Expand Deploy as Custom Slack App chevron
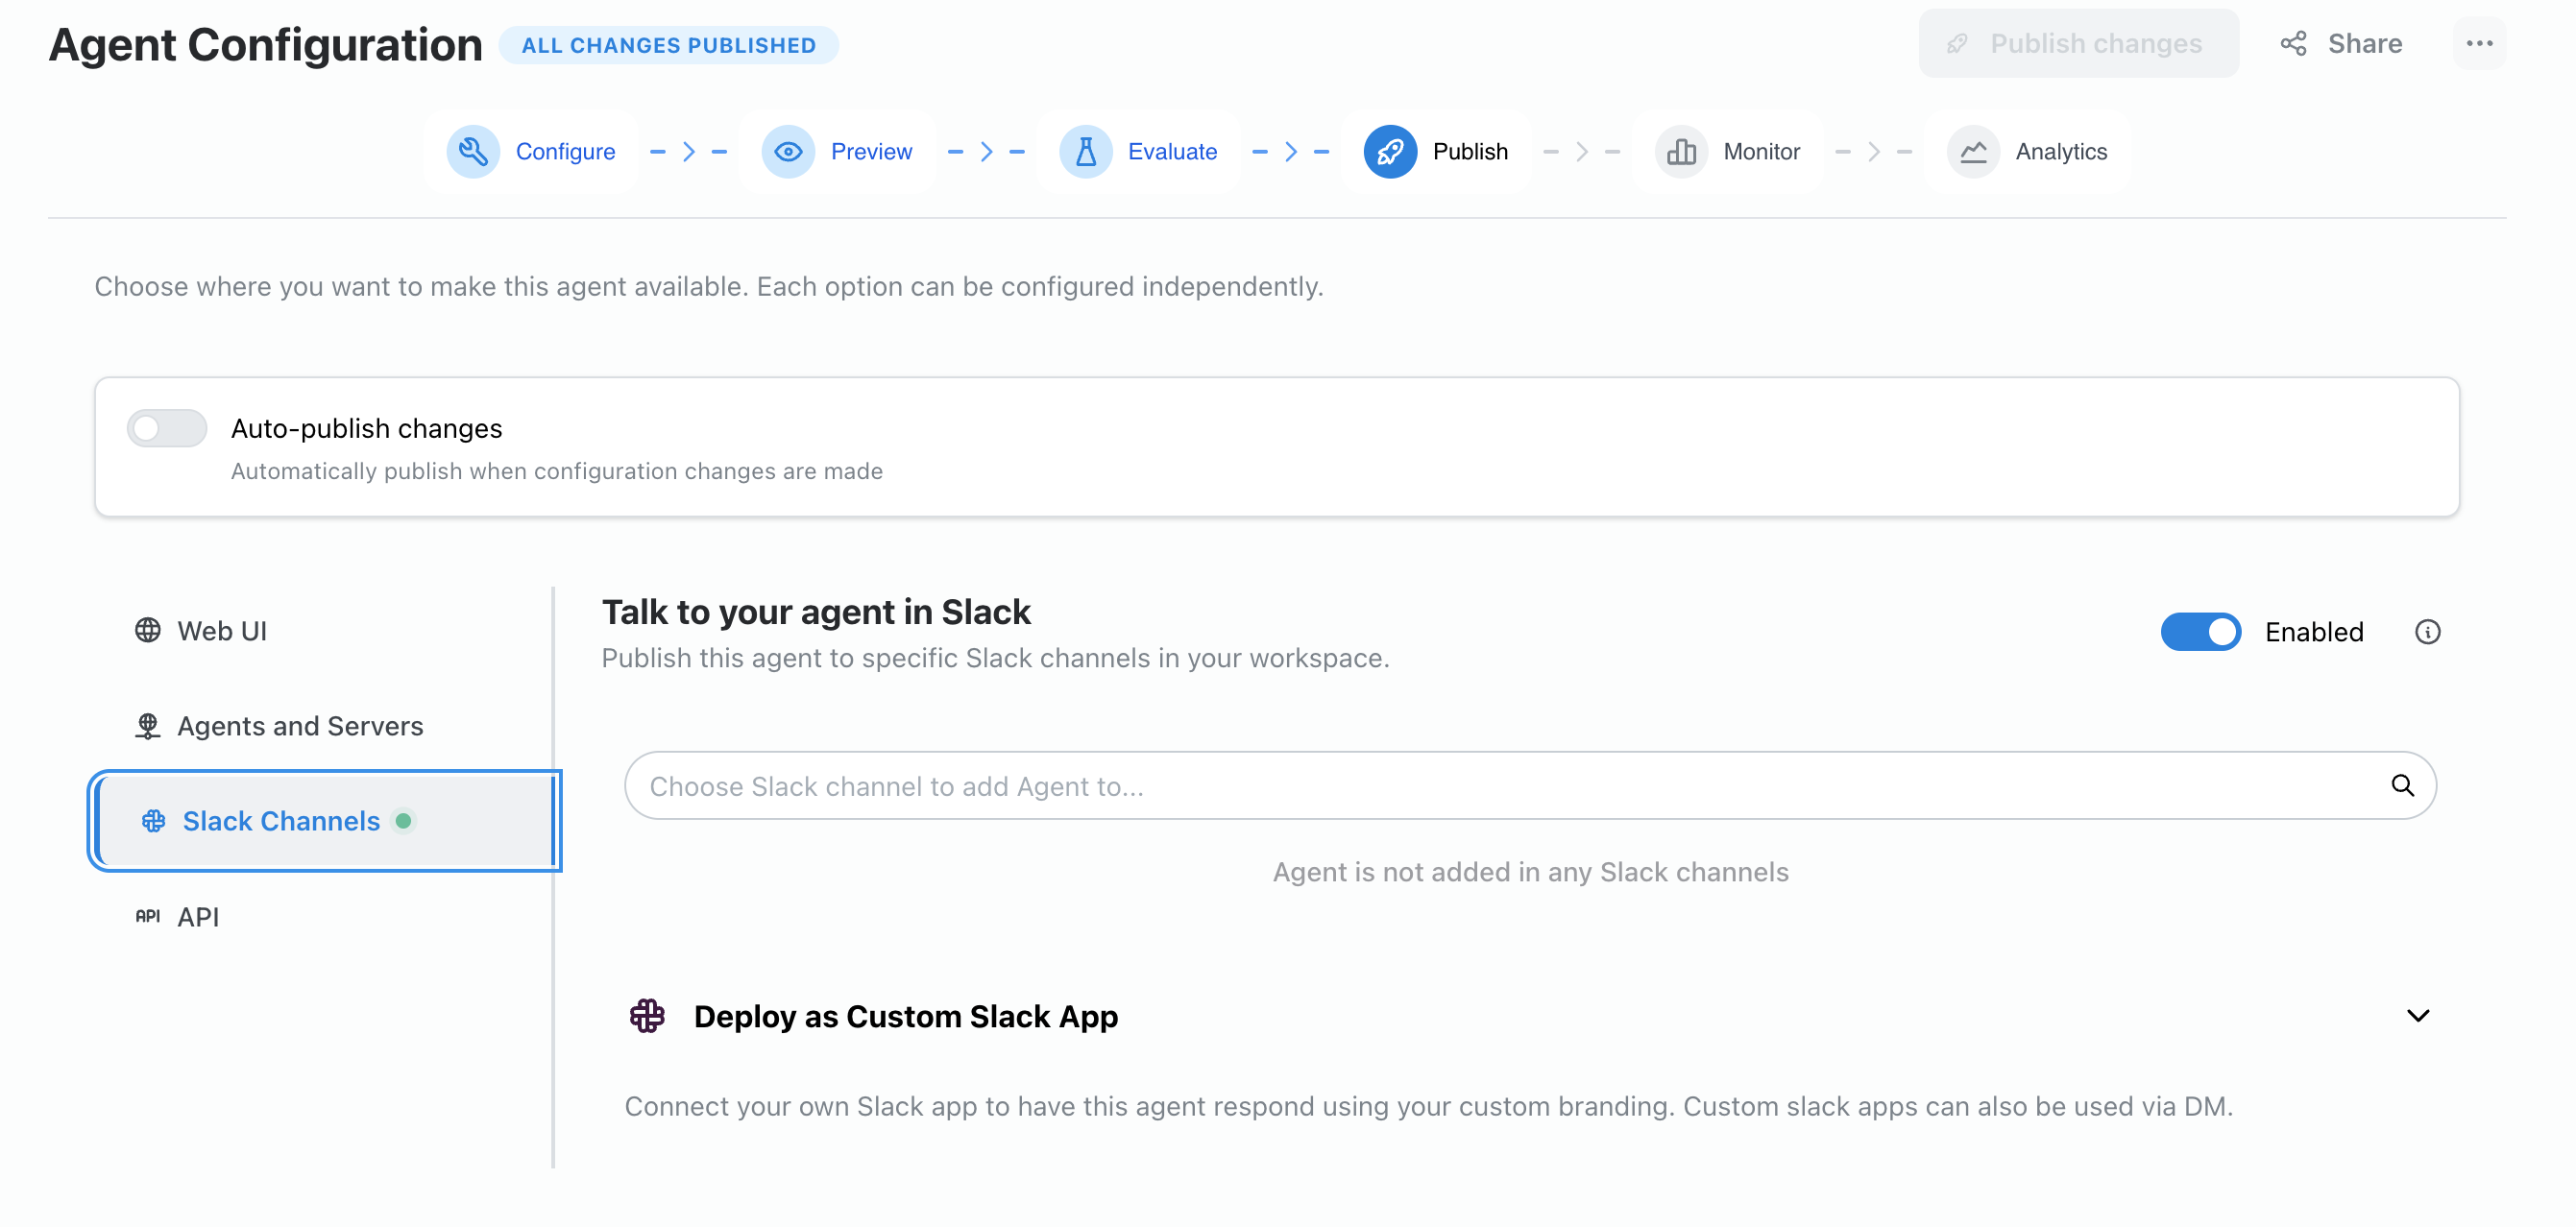The height and width of the screenshot is (1227, 2576). click(x=2417, y=1016)
